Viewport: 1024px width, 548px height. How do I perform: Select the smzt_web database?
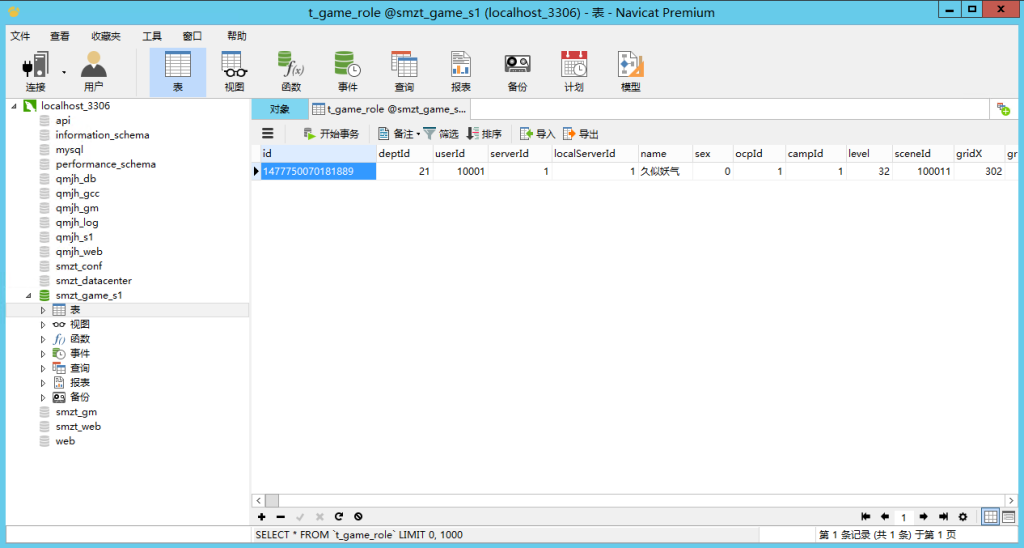click(x=78, y=427)
